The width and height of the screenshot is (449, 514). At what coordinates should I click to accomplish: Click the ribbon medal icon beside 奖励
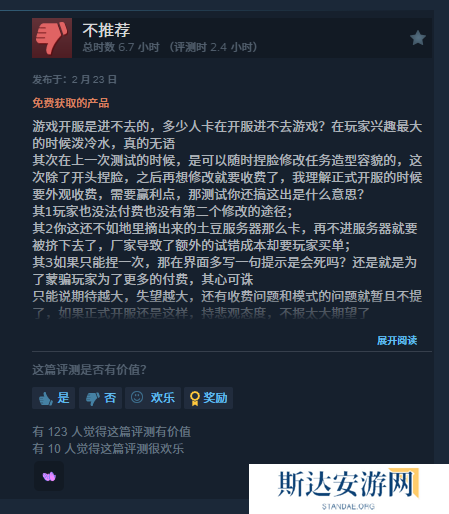pos(194,398)
